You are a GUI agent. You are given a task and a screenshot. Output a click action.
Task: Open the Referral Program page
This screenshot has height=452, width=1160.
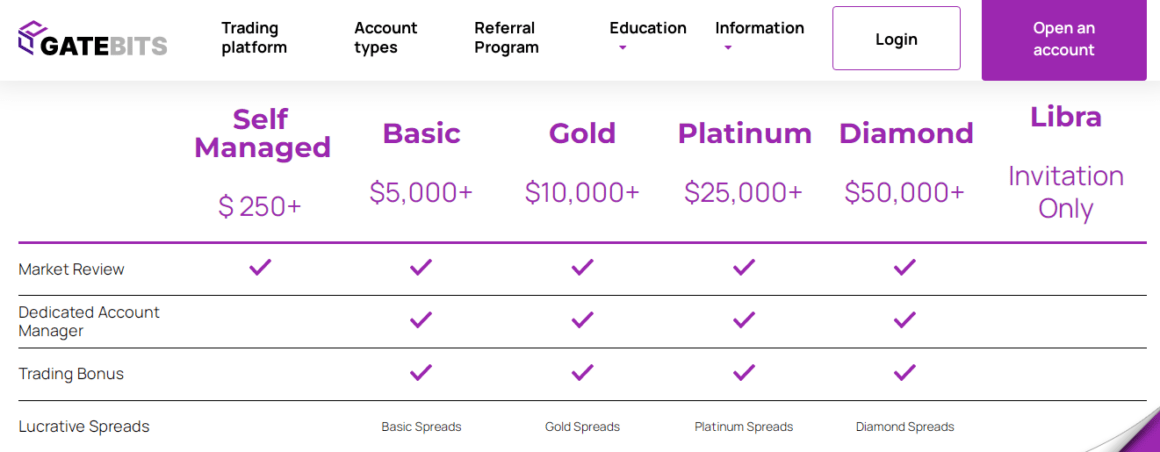(506, 38)
